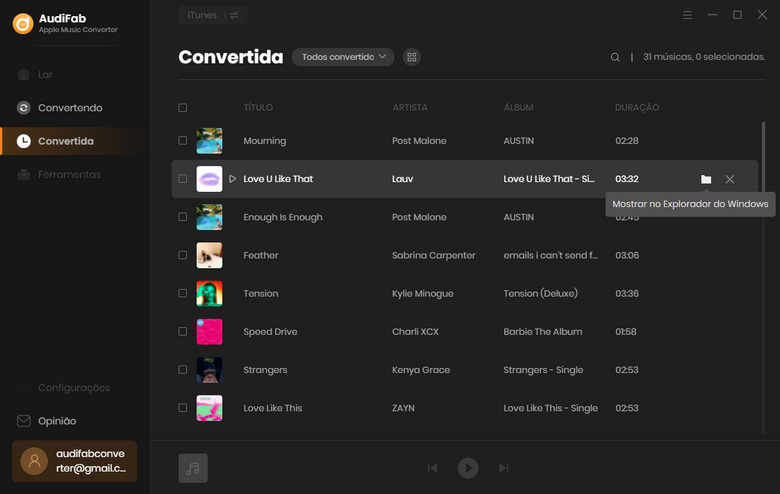Select the song title Strangers

point(265,370)
